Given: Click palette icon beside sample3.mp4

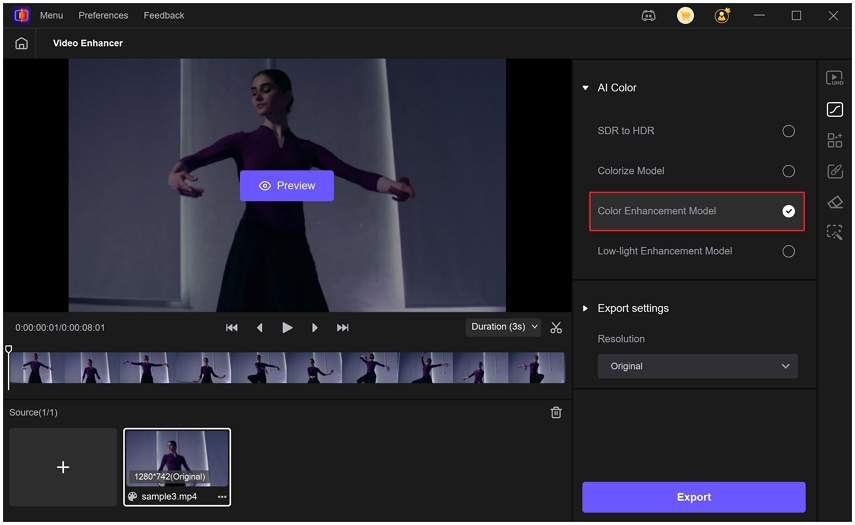Looking at the screenshot, I should [133, 497].
